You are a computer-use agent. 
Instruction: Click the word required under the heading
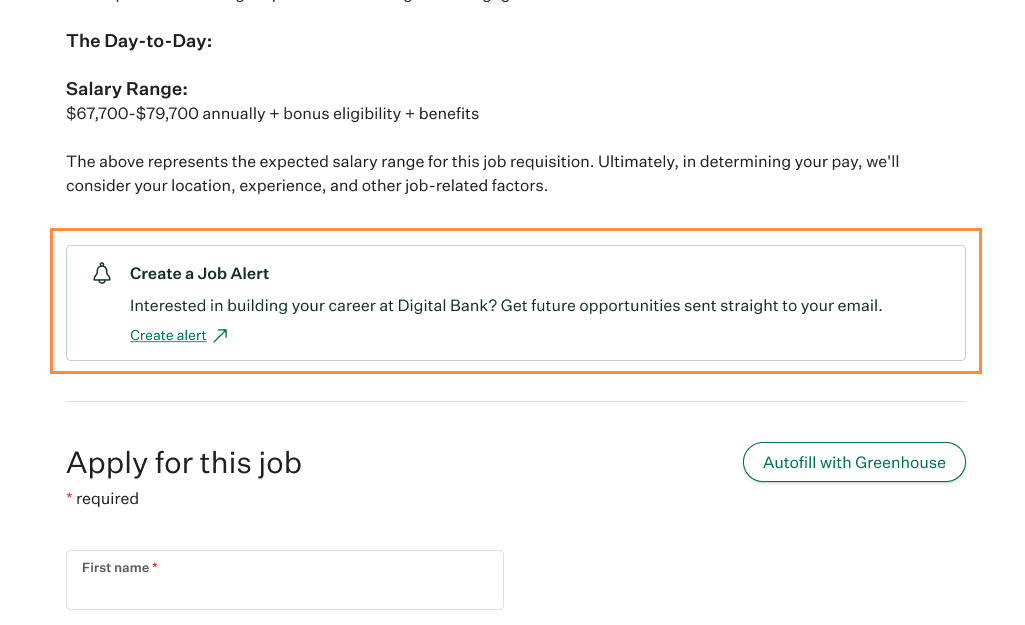(107, 499)
